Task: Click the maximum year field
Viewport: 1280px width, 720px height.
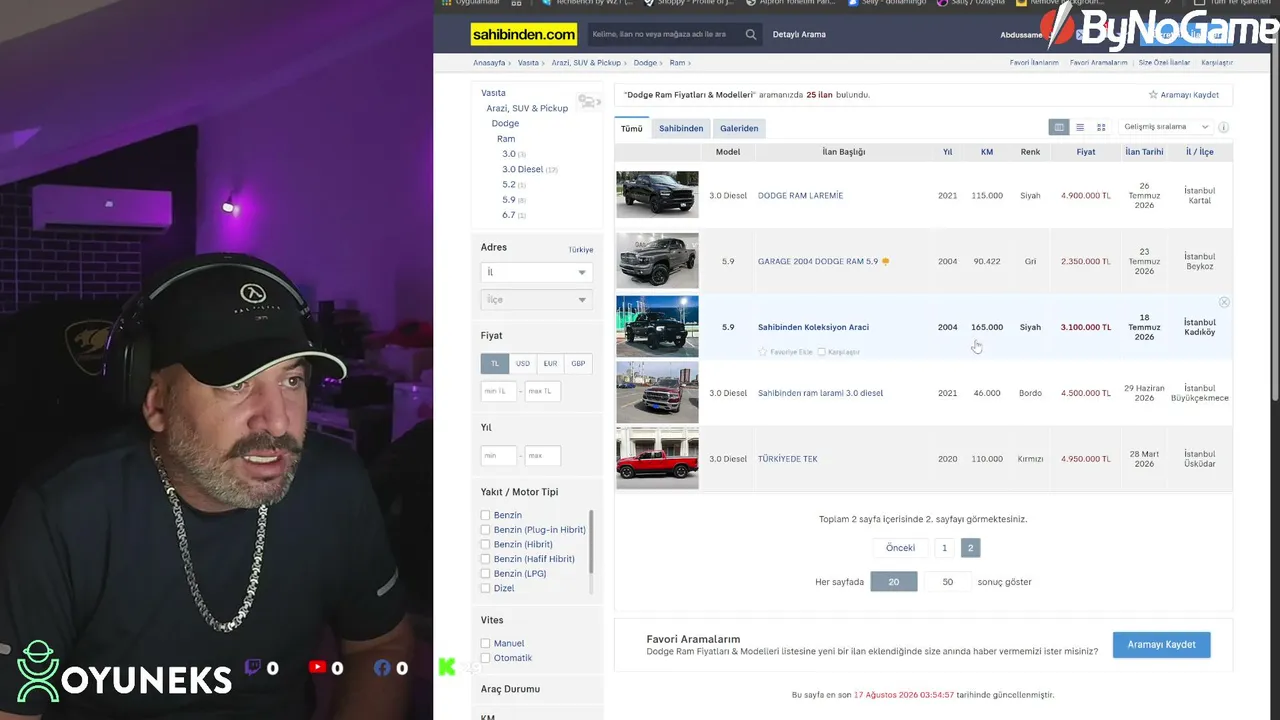Action: click(542, 456)
